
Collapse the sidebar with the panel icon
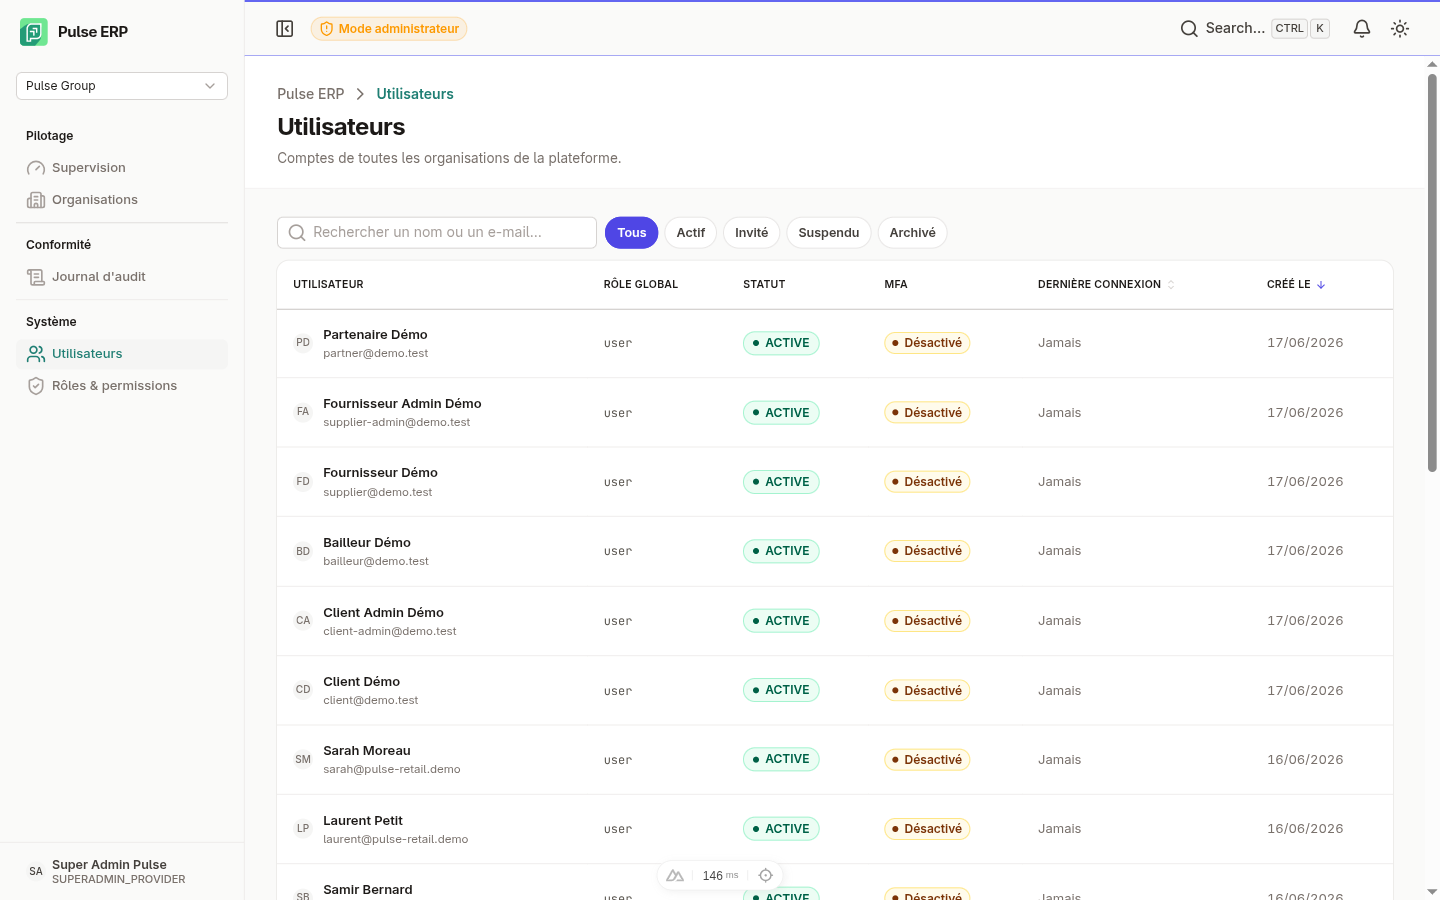point(285,29)
